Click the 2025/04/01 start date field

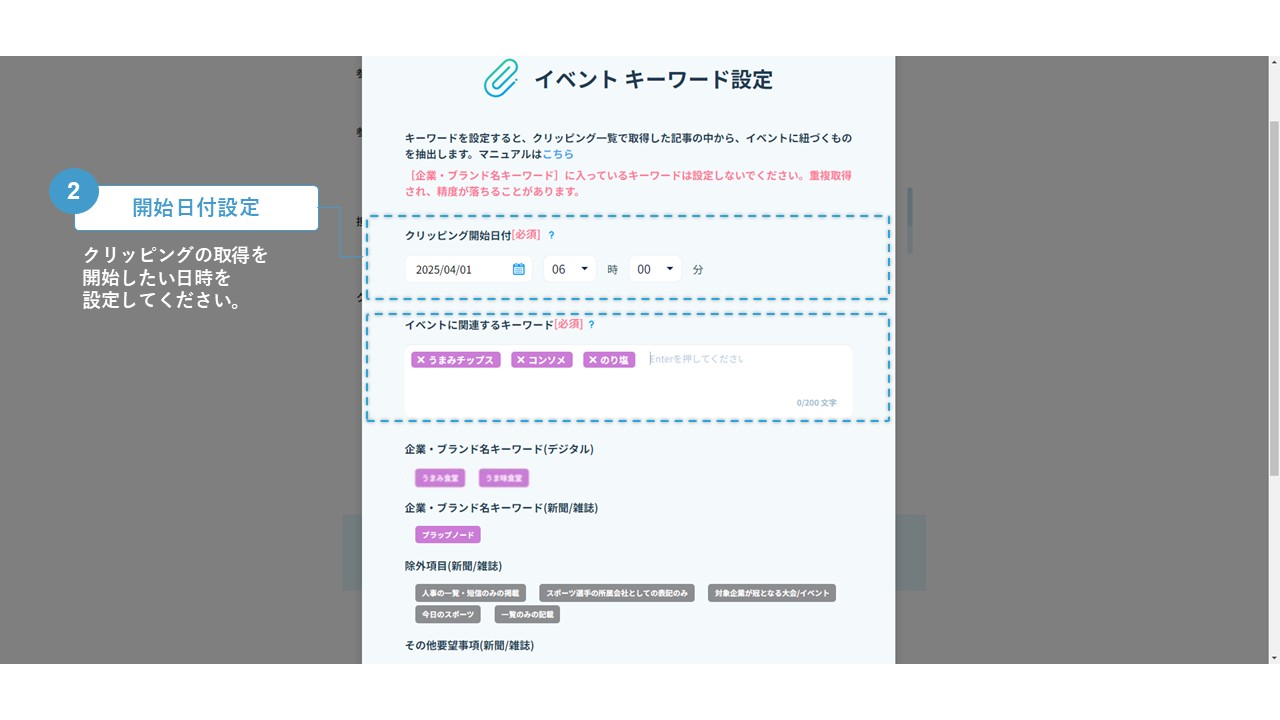458,269
